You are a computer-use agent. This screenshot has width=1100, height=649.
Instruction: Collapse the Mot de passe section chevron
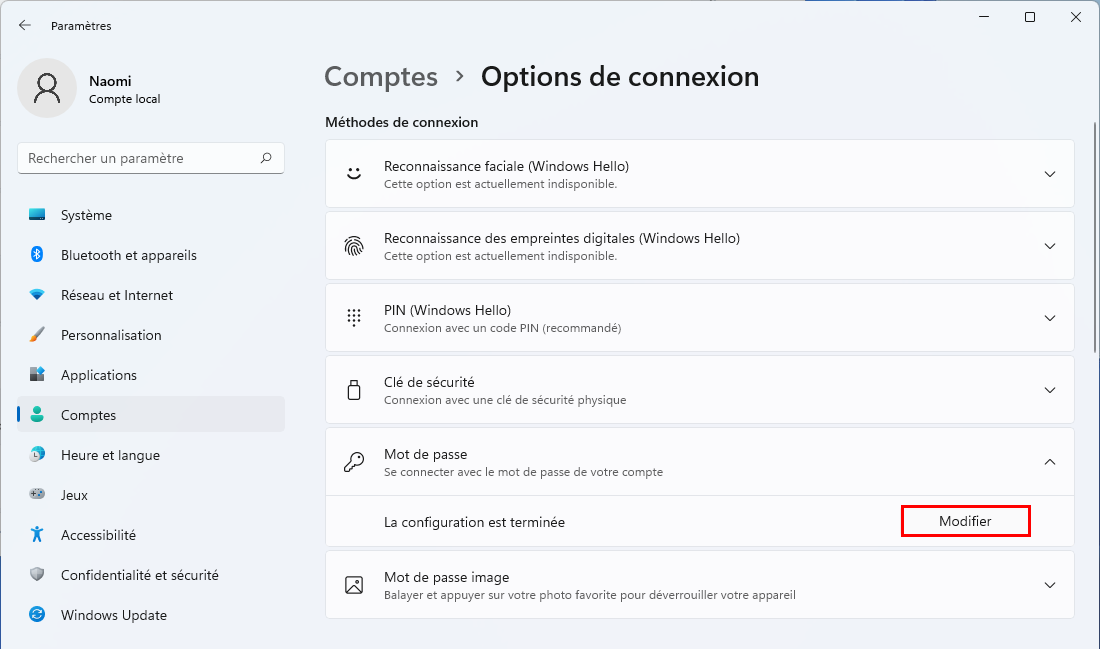(1050, 462)
